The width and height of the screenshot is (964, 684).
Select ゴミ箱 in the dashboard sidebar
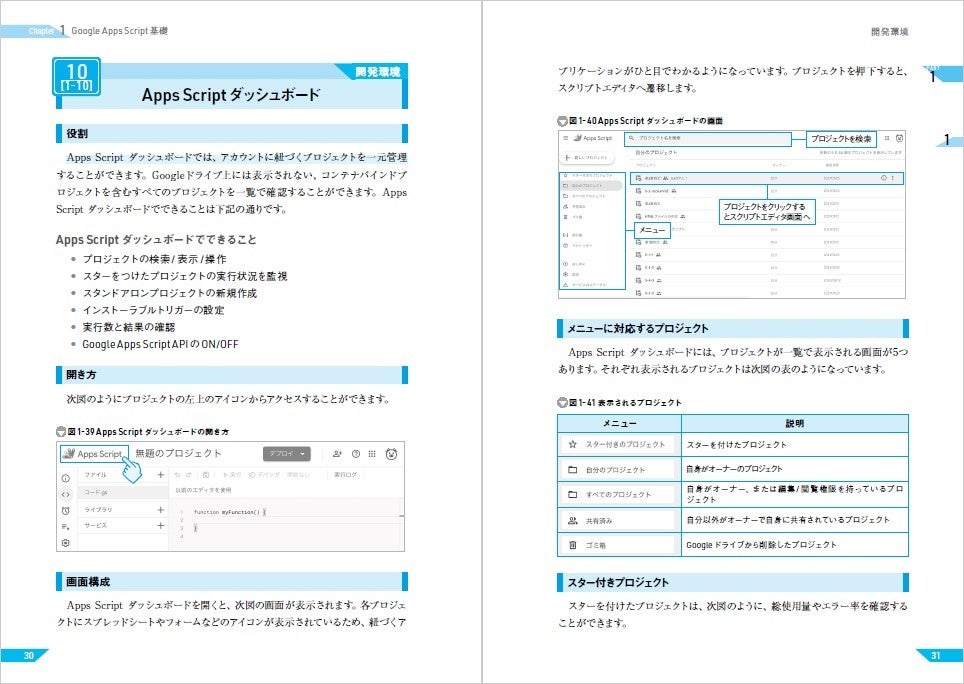click(x=573, y=217)
